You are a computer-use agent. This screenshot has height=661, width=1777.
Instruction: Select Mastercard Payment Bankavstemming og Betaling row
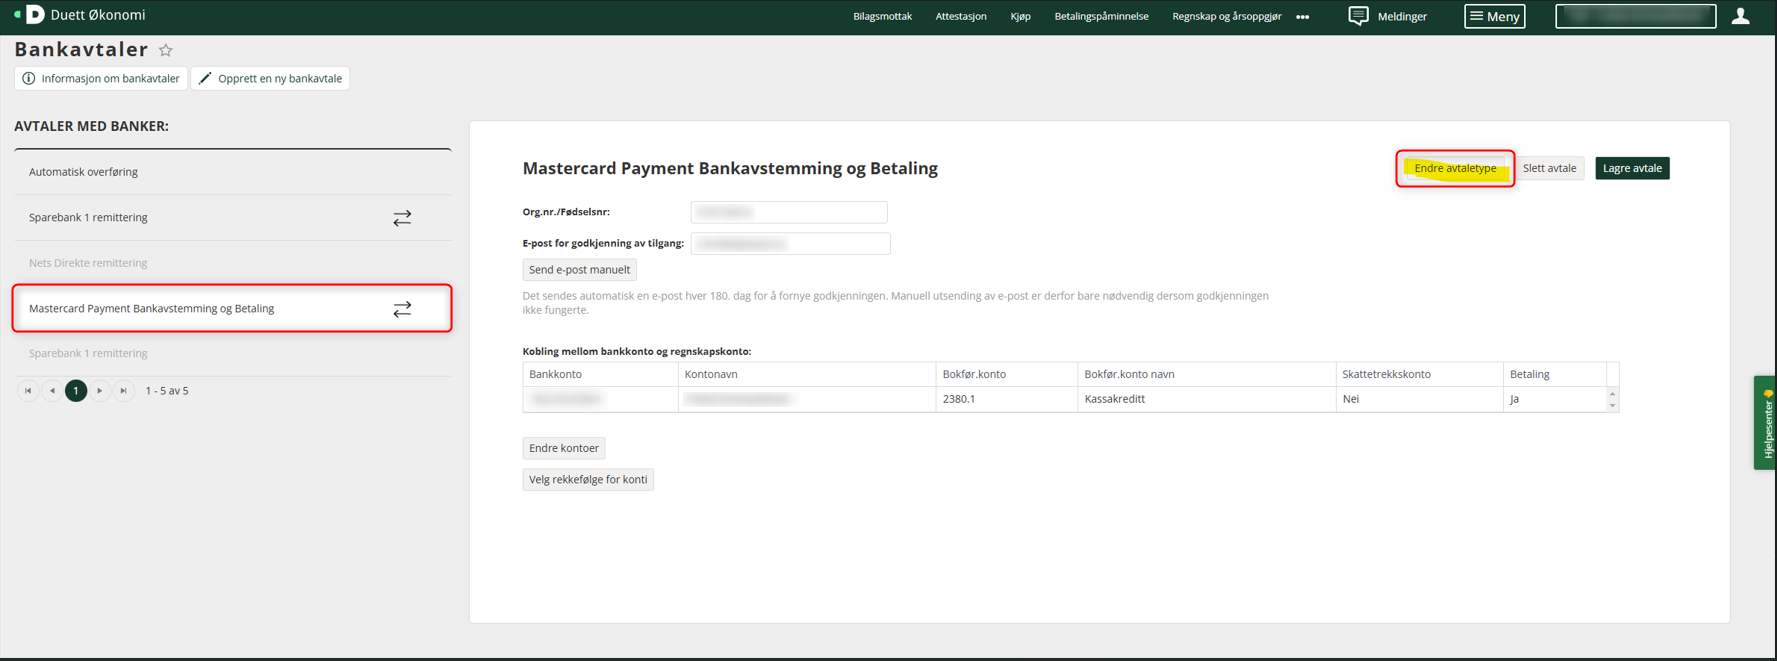point(232,308)
